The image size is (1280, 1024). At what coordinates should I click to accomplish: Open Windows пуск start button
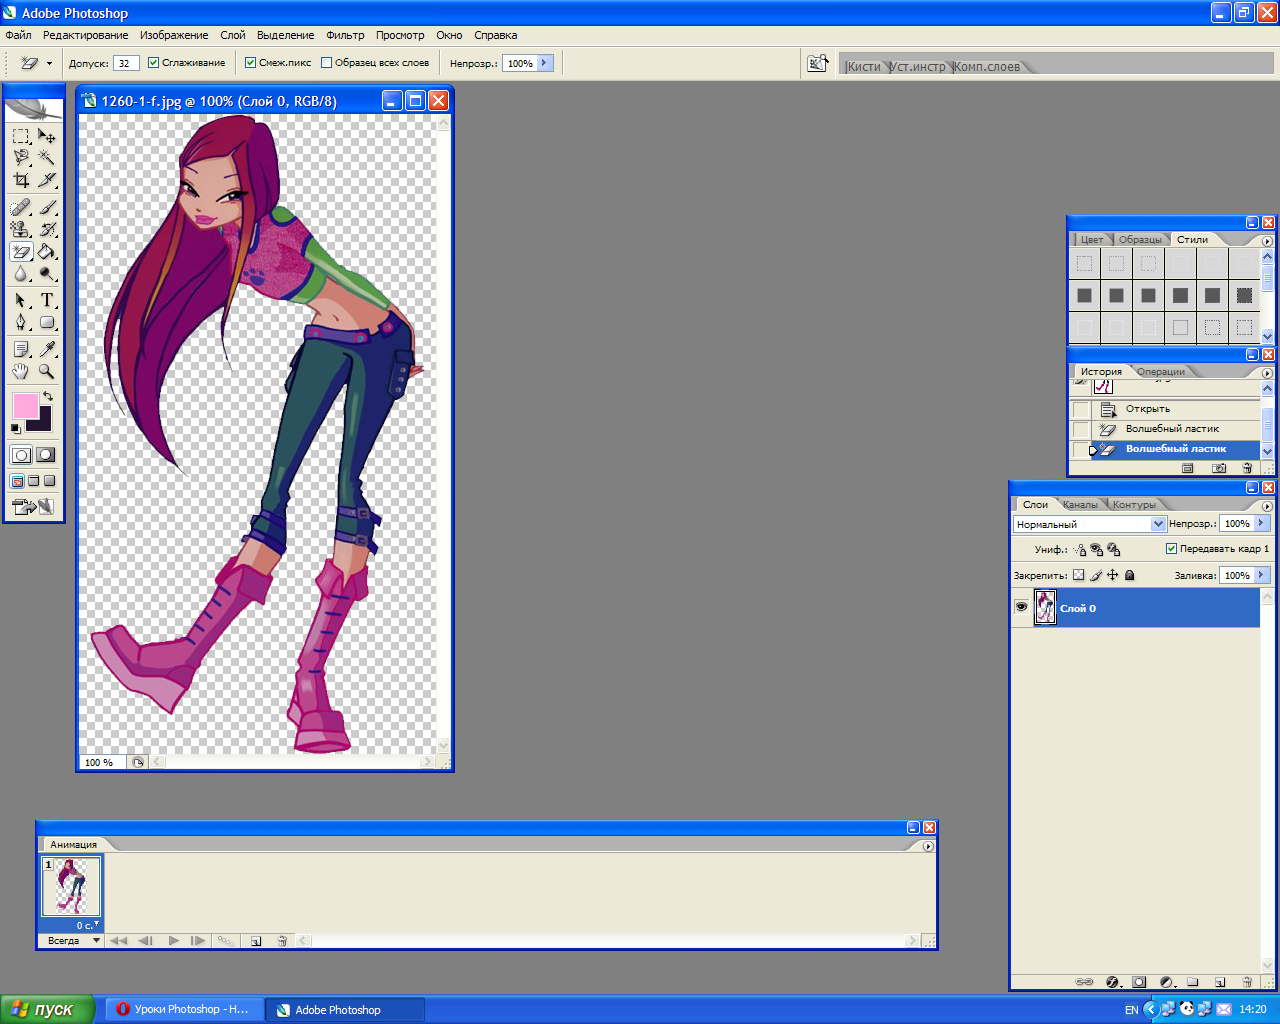tap(47, 1010)
